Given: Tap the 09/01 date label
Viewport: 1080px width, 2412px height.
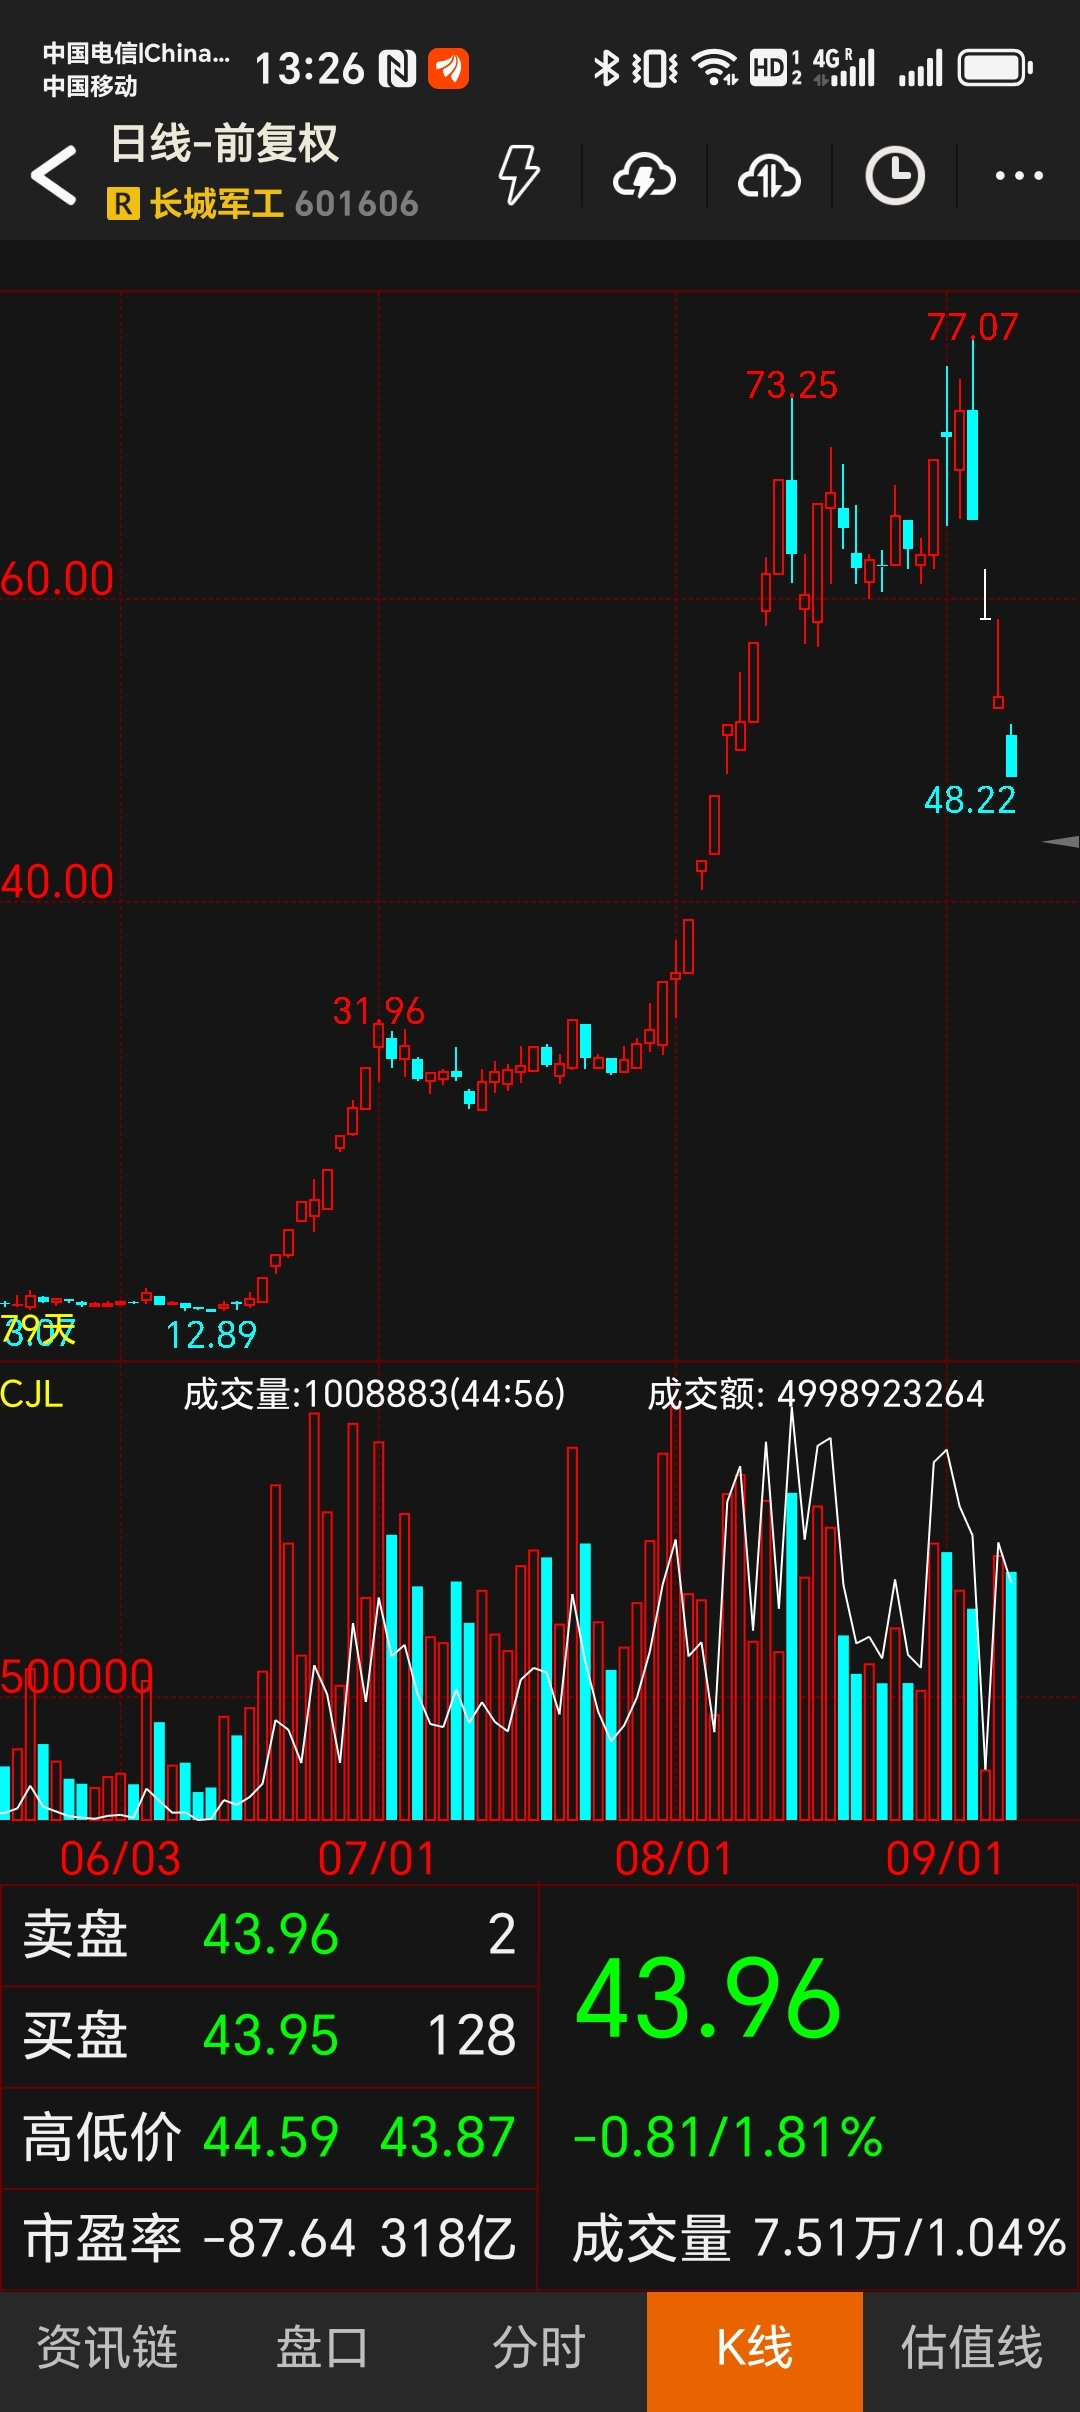Looking at the screenshot, I should [945, 1859].
